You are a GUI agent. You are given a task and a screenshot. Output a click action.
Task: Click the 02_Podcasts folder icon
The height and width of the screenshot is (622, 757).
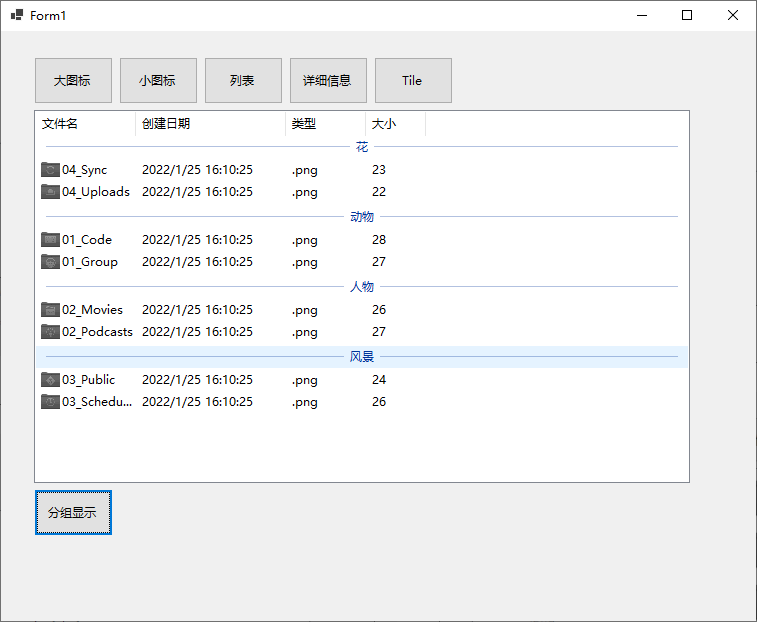point(50,332)
